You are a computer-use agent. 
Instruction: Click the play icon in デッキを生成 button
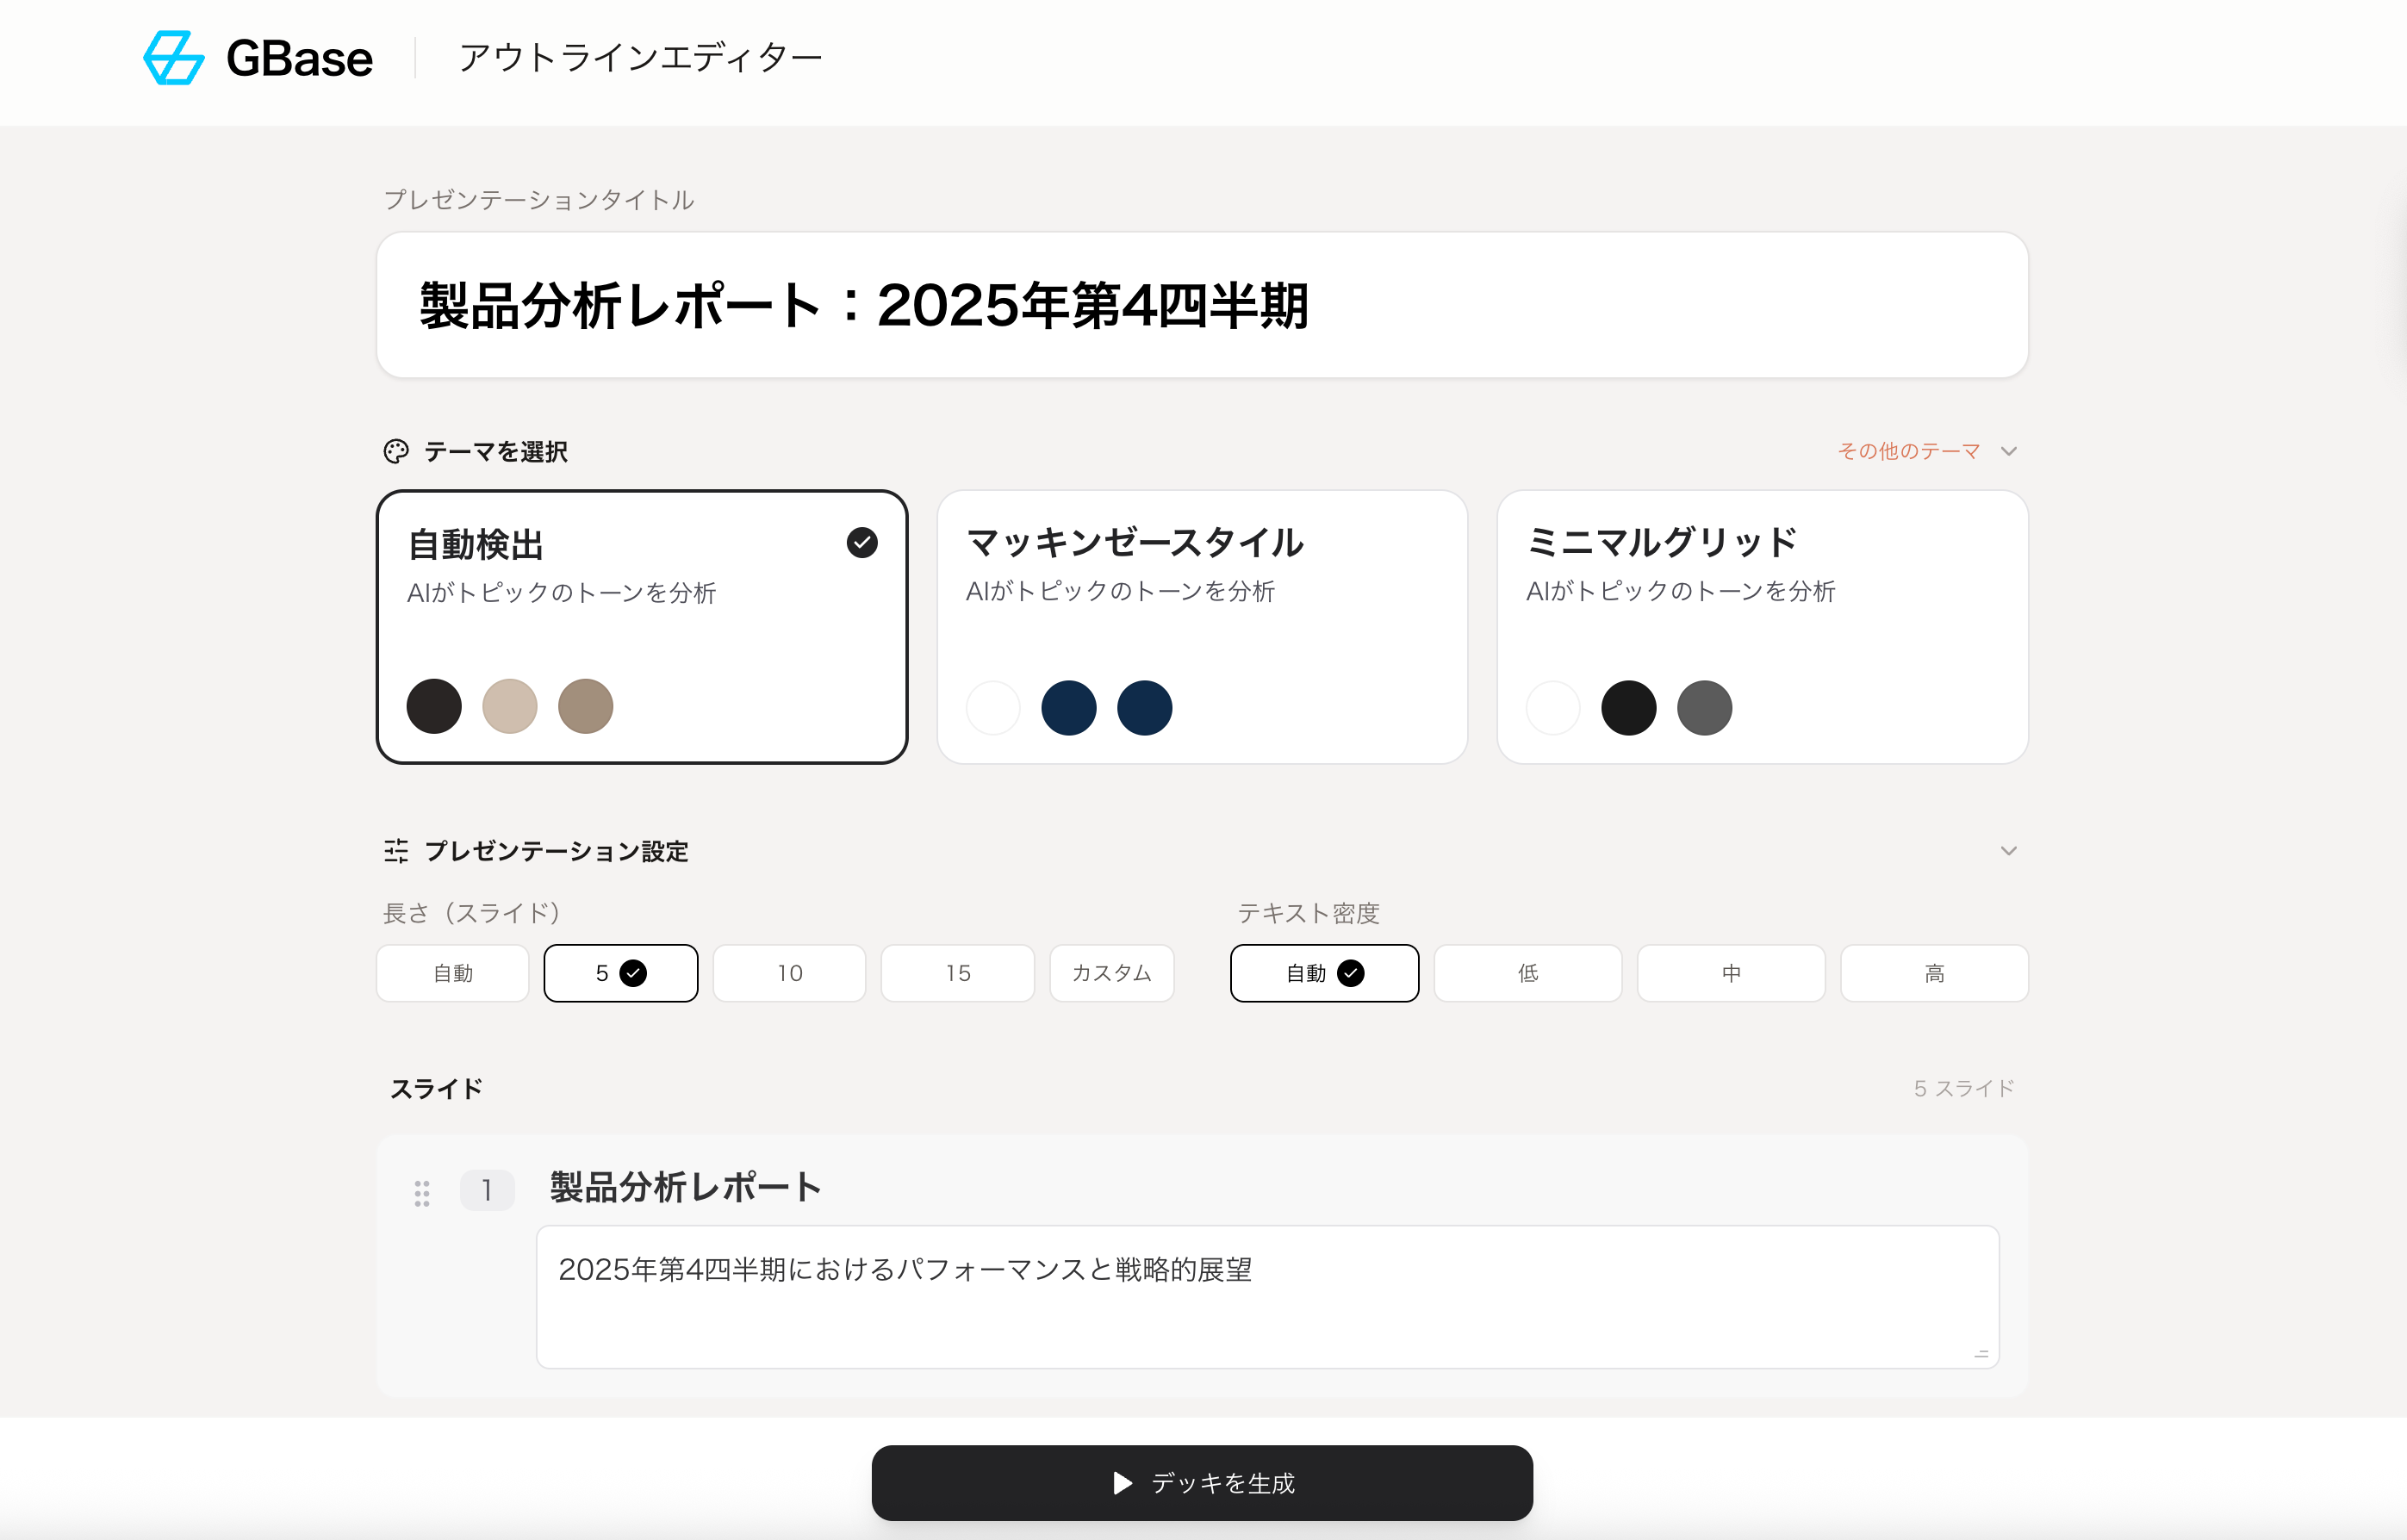[1123, 1483]
